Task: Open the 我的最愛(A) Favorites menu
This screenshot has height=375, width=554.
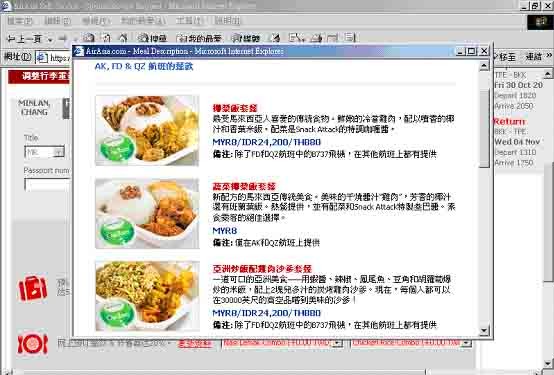Action: coord(143,21)
